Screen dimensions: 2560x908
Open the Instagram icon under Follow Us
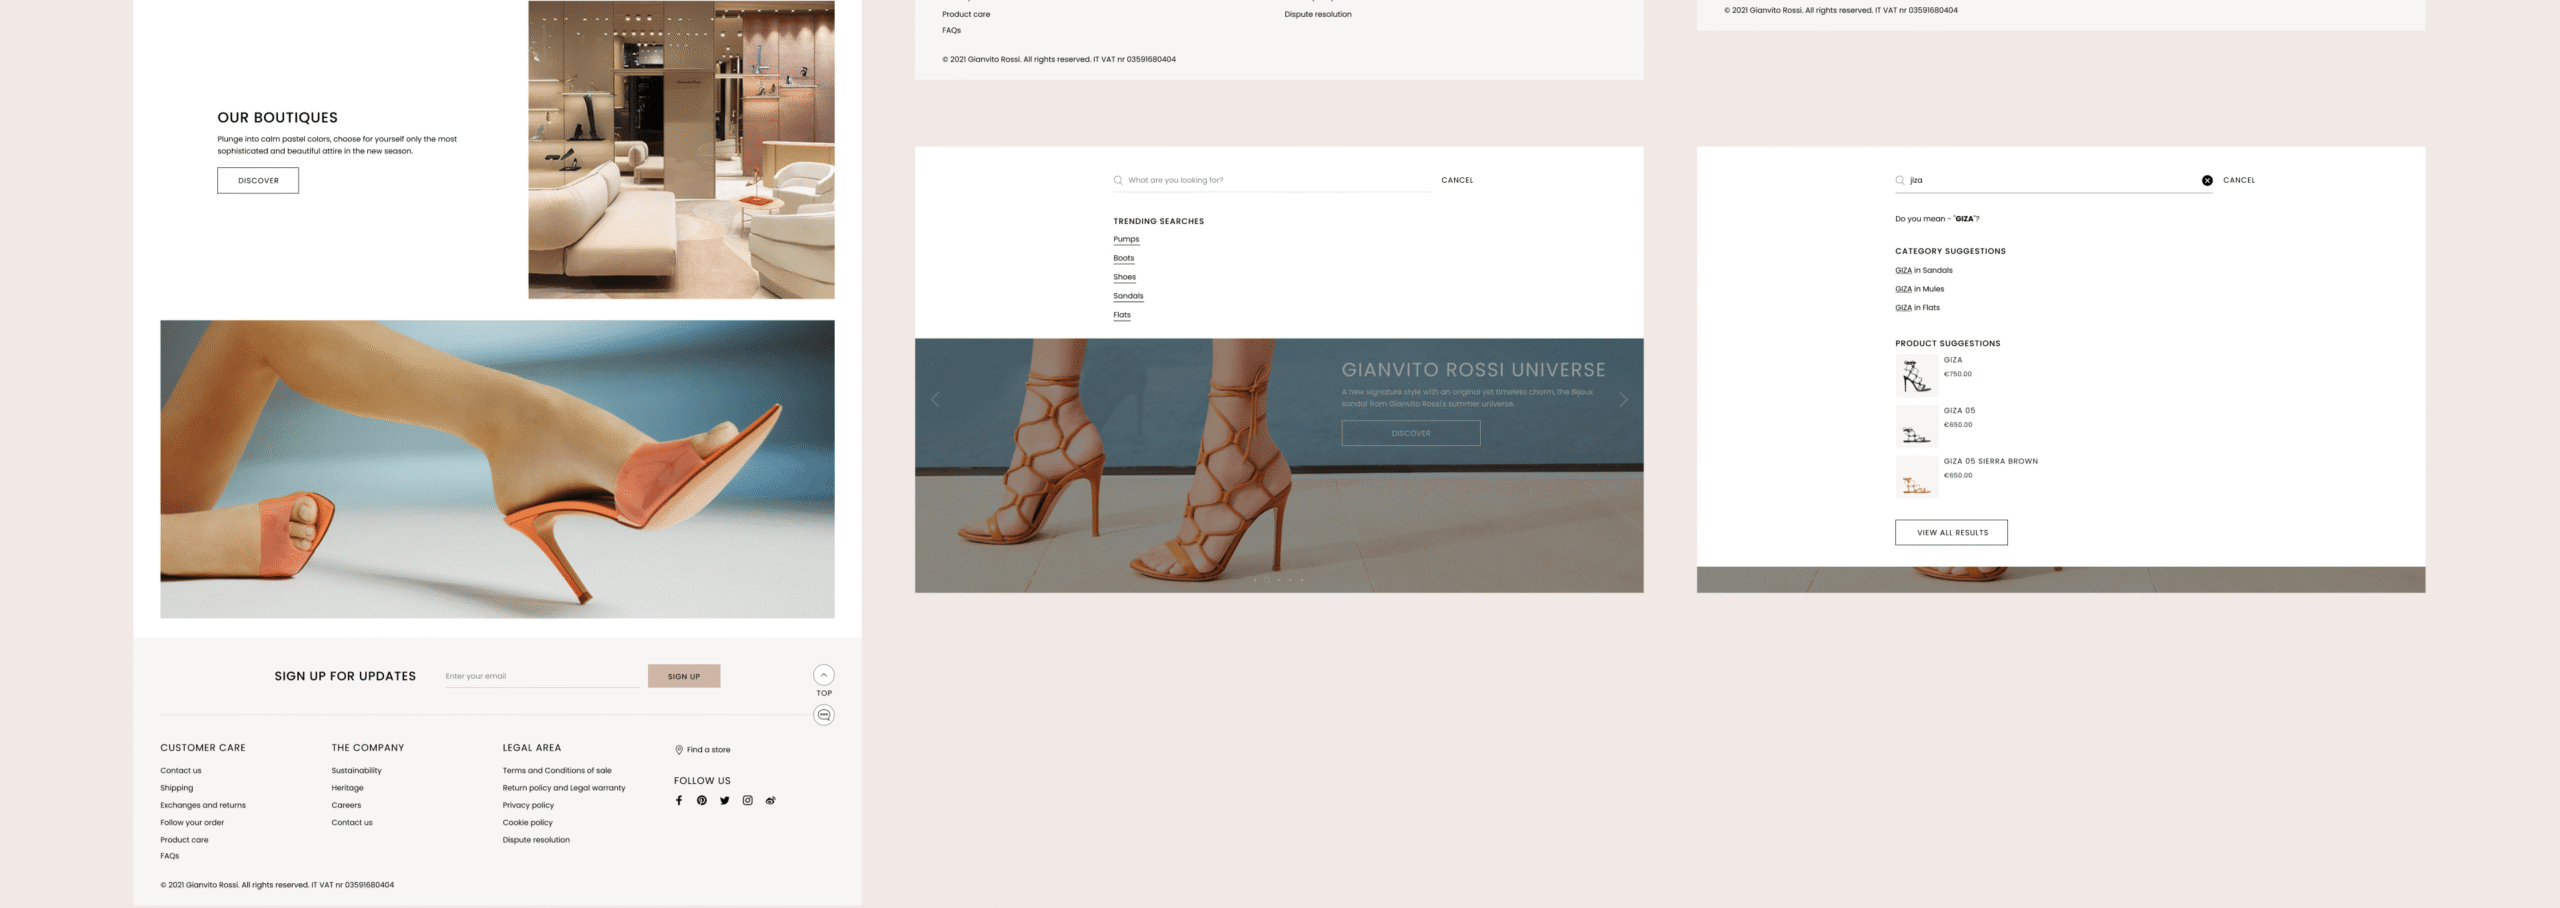tap(747, 800)
